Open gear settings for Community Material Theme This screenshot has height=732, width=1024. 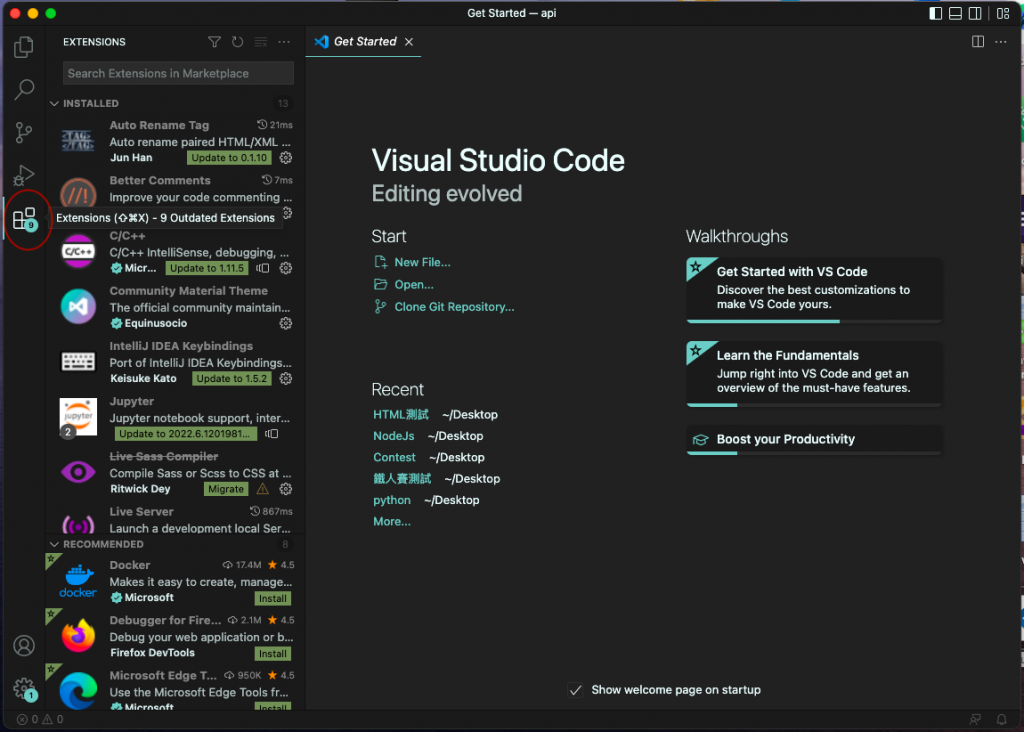point(285,323)
